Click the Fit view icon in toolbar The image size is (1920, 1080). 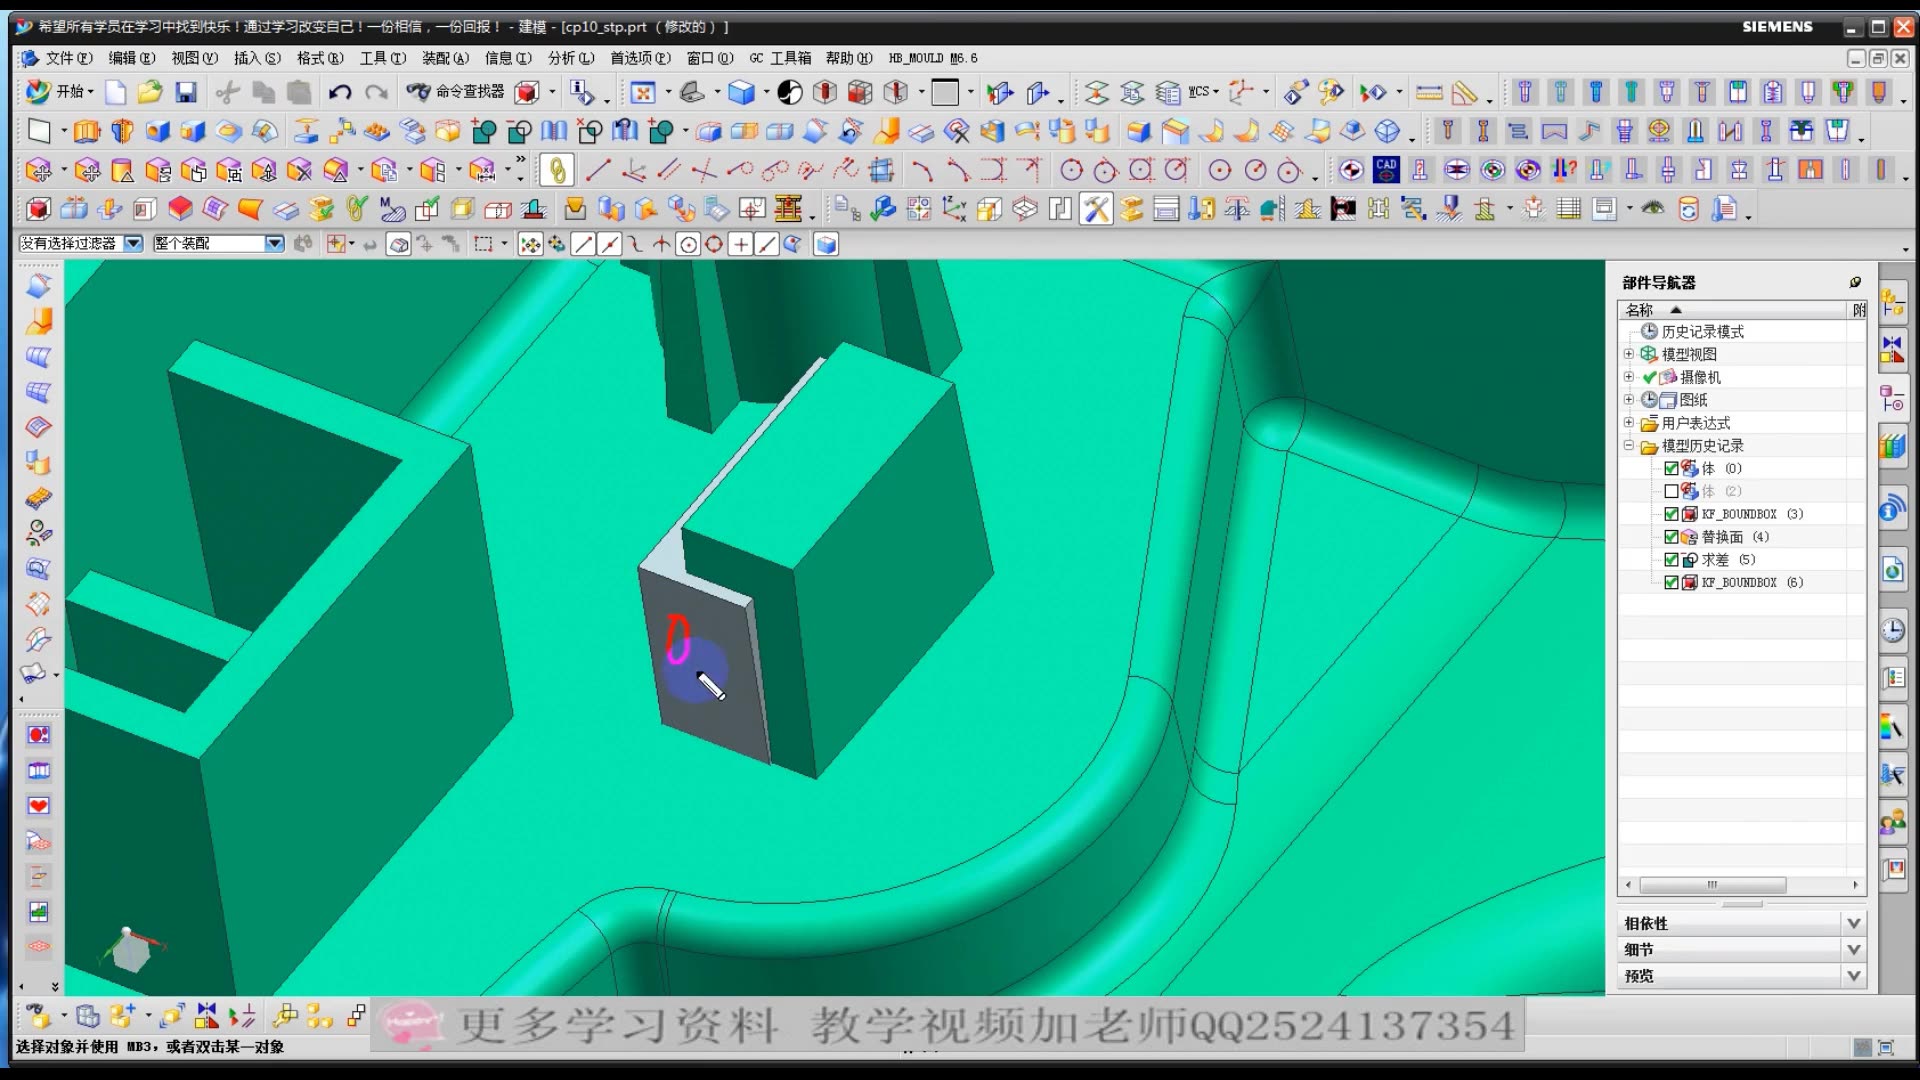642,93
